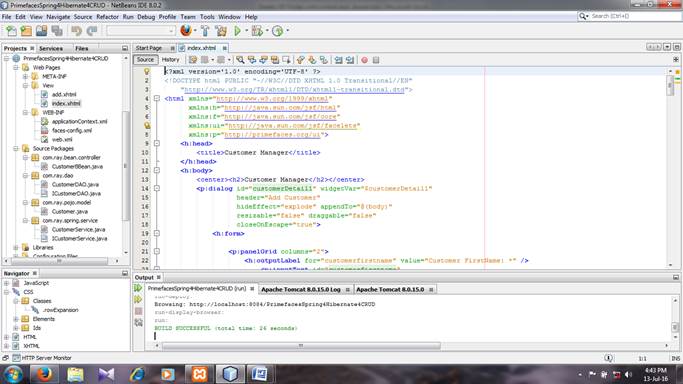Re-run green arrow in Output panel
Viewport: 683px width, 384px height.
[139, 288]
